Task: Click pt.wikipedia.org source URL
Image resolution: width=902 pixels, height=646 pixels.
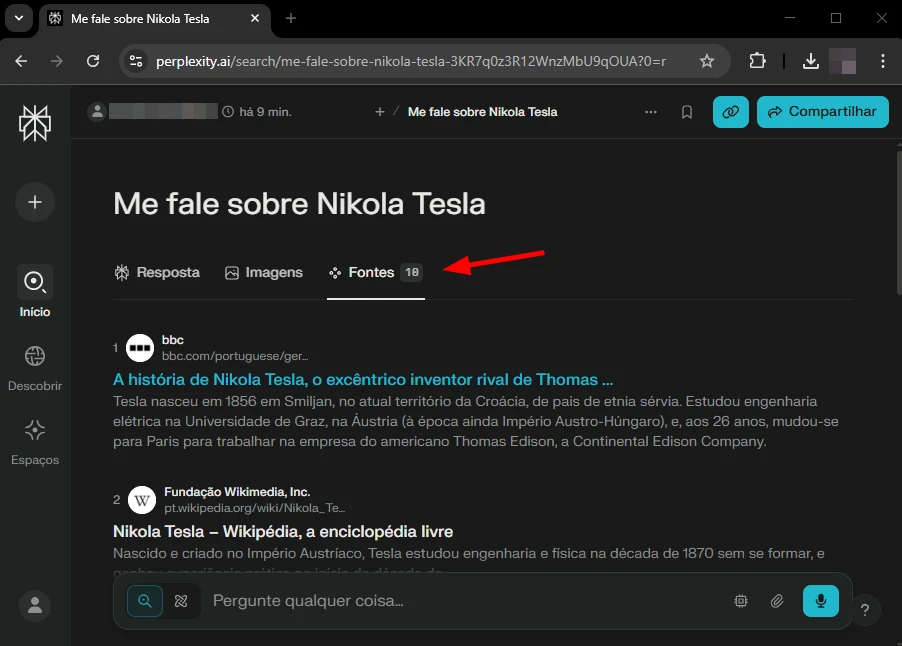Action: point(254,508)
